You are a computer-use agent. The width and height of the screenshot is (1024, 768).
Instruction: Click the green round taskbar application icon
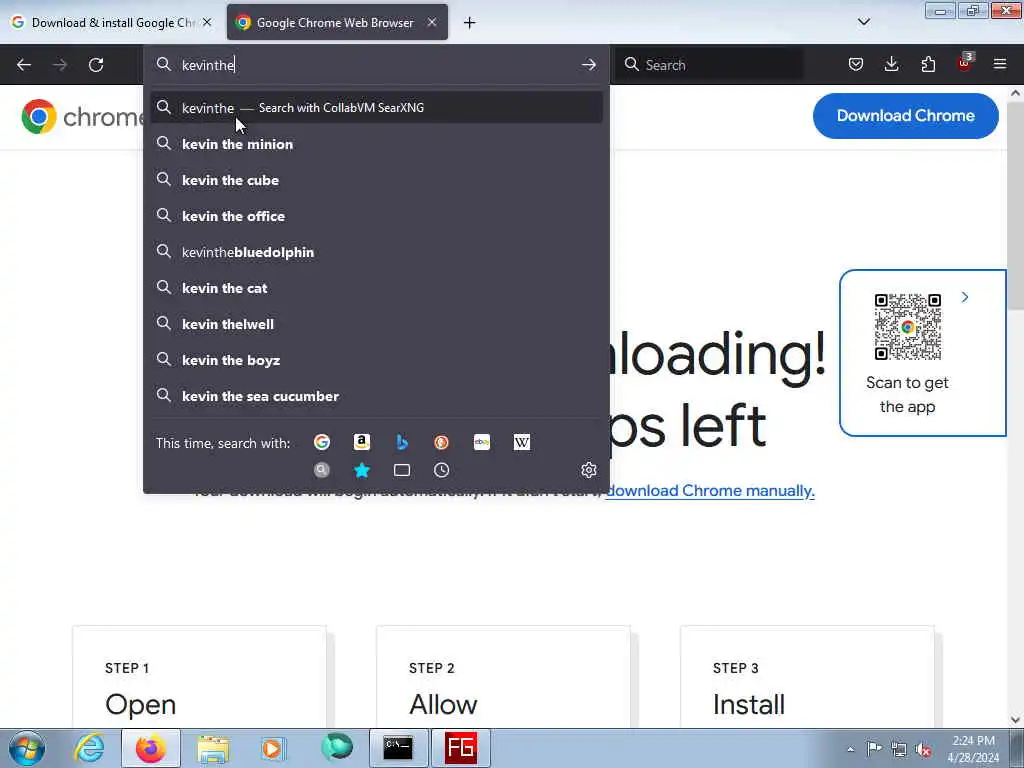(336, 748)
